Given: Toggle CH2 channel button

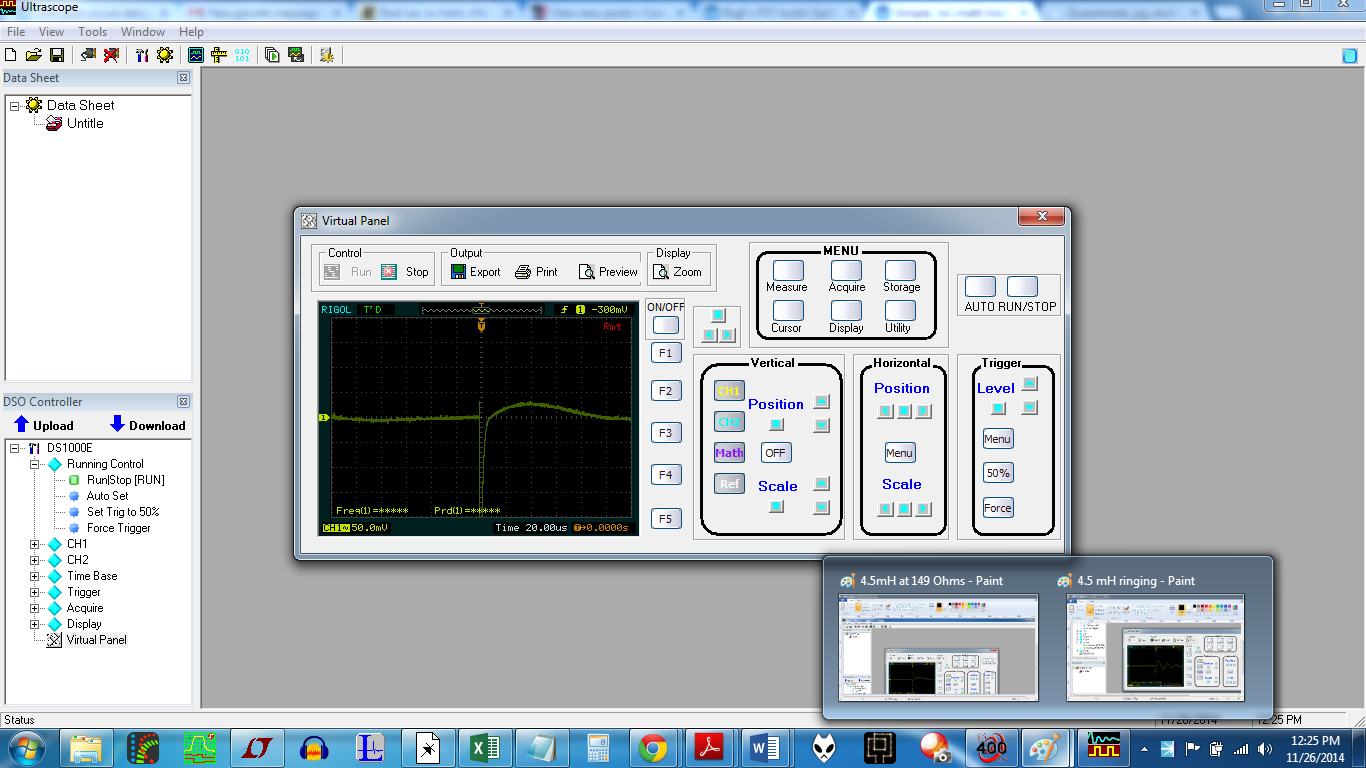Looking at the screenshot, I should coord(729,422).
